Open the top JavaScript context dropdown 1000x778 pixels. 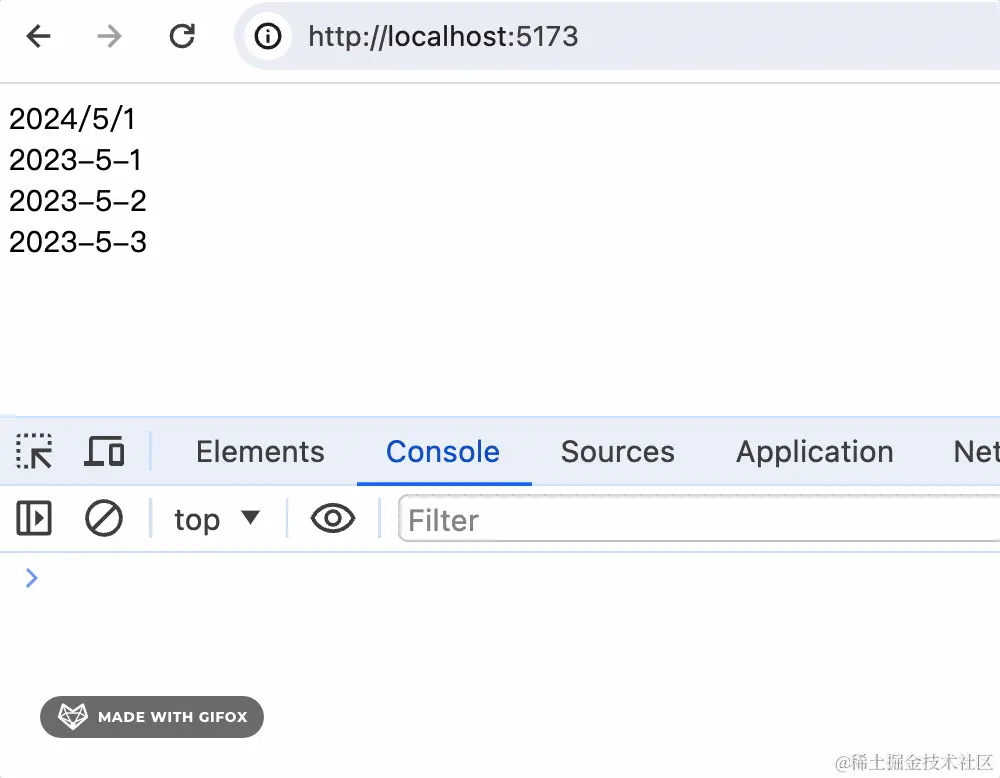(x=217, y=520)
